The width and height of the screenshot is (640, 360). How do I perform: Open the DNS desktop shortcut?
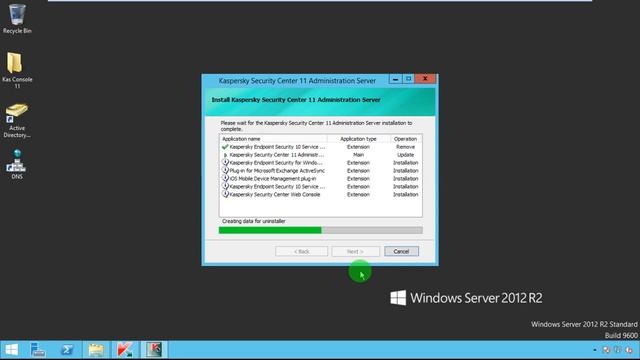pos(17,164)
